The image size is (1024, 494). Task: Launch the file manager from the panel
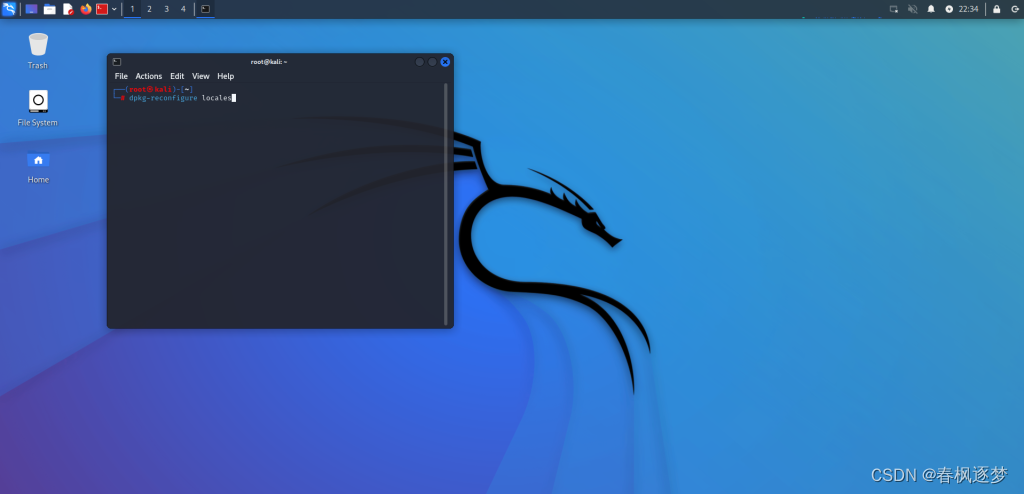pyautogui.click(x=50, y=9)
